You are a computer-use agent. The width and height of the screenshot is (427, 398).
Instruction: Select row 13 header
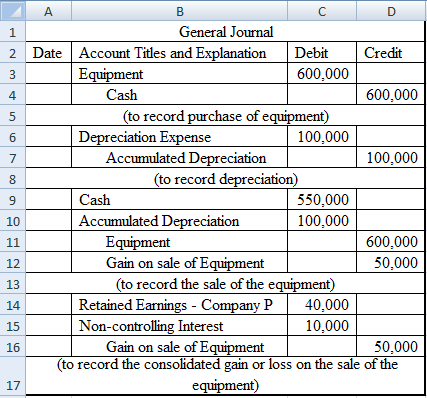pos(13,284)
